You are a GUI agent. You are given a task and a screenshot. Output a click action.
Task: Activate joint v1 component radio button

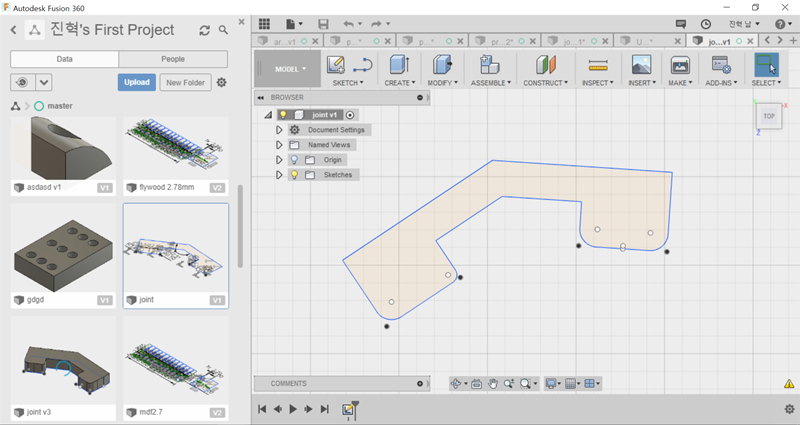[350, 115]
